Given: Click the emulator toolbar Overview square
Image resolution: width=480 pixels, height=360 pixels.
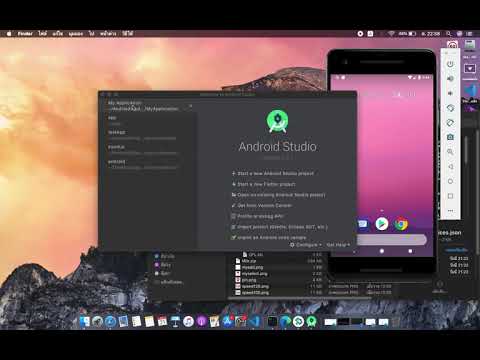Looking at the screenshot, I should click(450, 196).
